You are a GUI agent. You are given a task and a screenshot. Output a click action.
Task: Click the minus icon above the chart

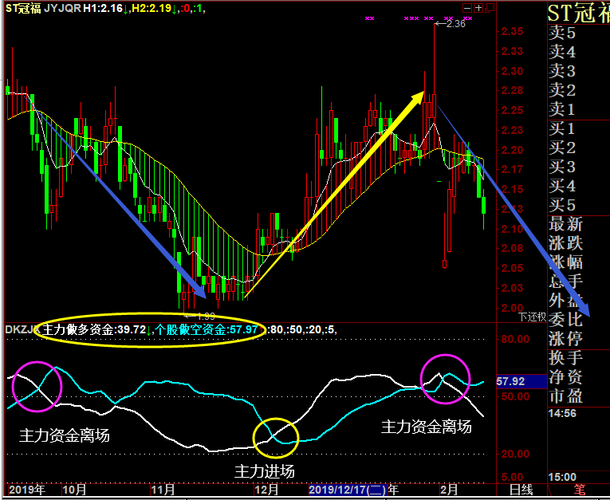(467, 8)
